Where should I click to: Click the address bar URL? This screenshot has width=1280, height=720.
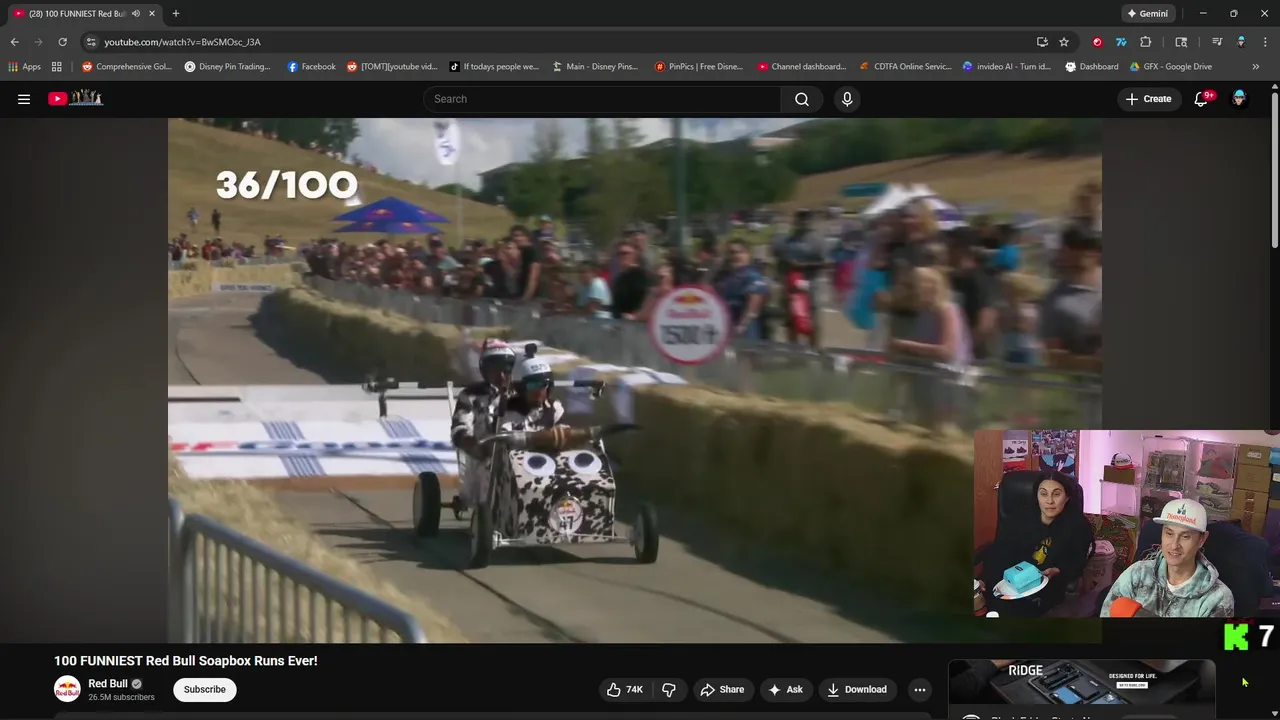pos(182,42)
